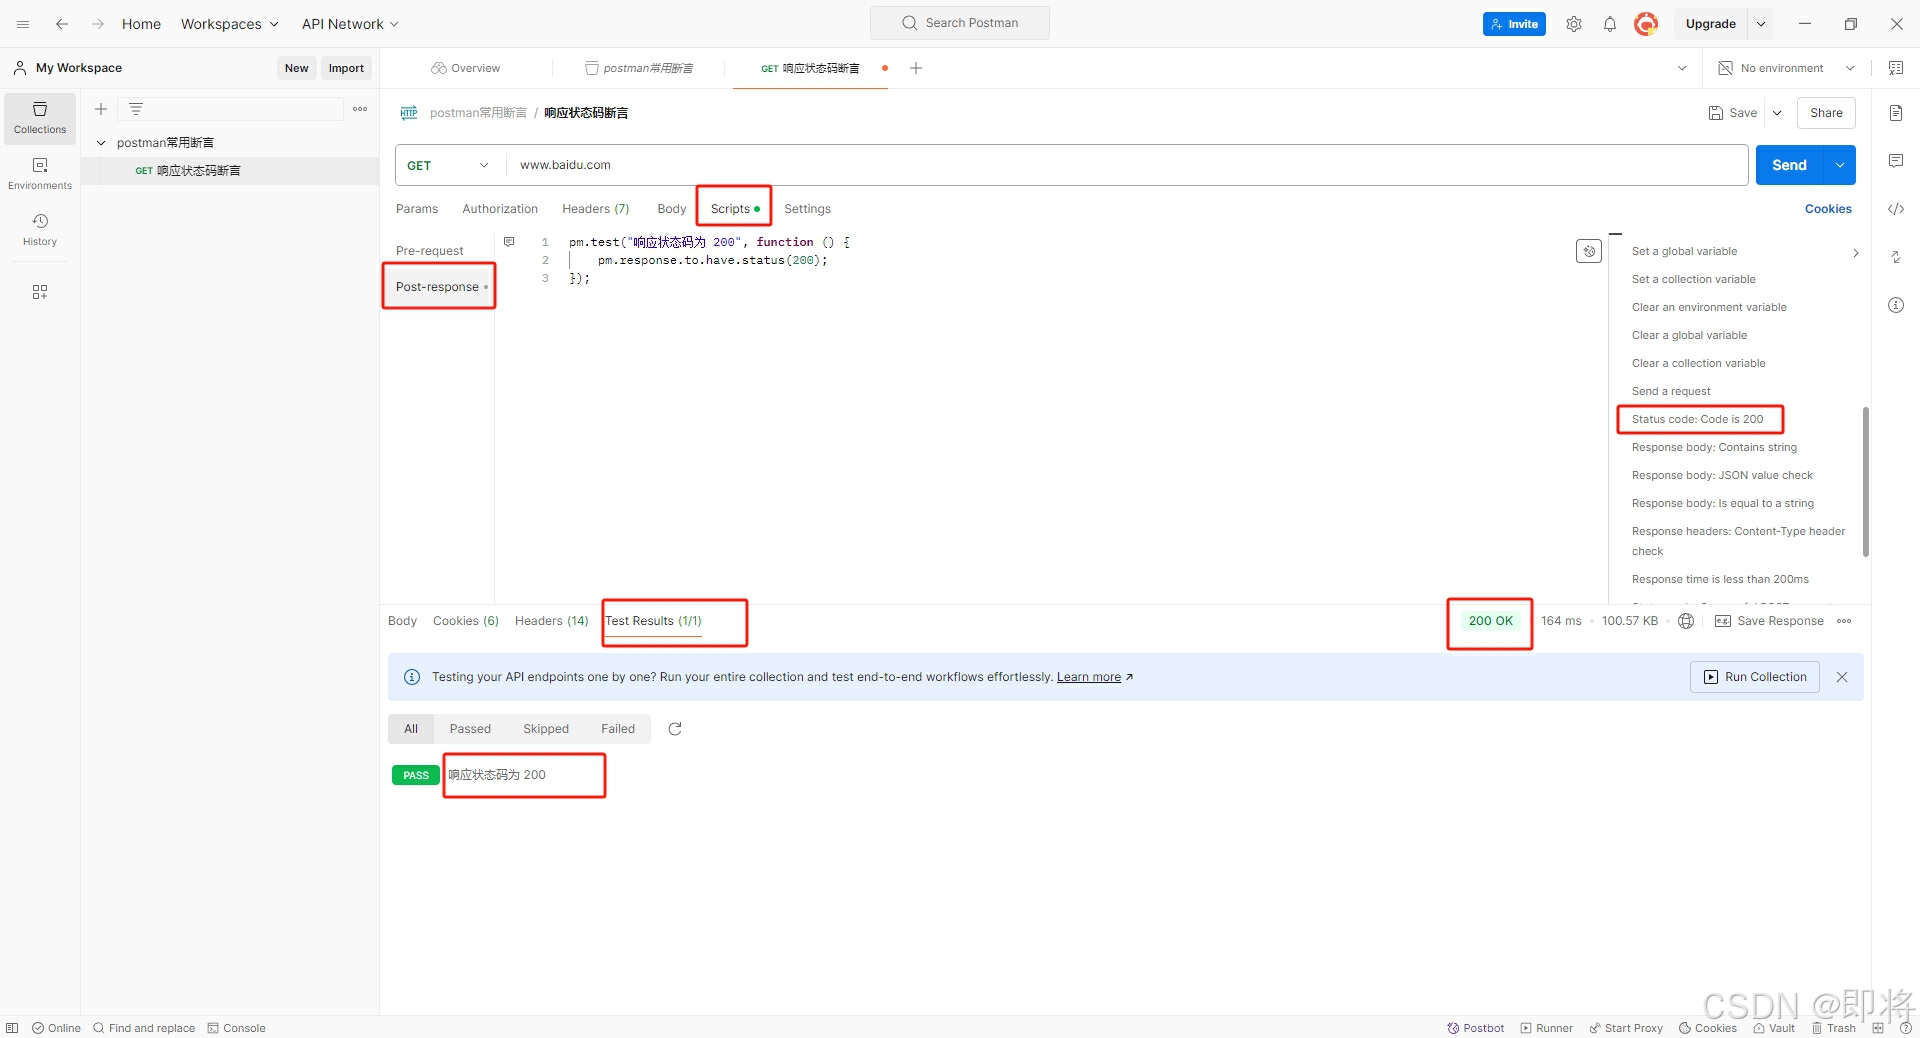Open script comment icon beside line 1
The height and width of the screenshot is (1038, 1920).
[x=509, y=242]
